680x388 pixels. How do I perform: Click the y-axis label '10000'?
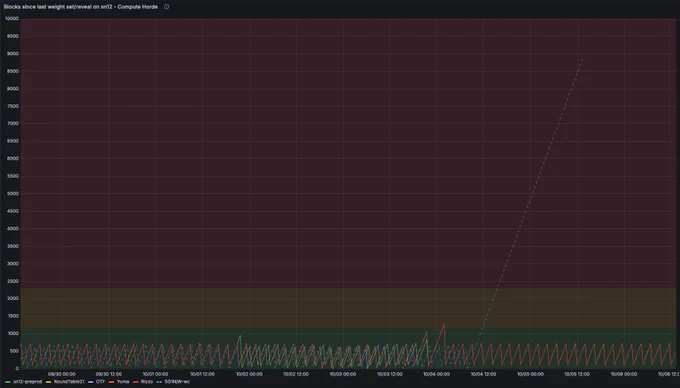tap(12, 19)
